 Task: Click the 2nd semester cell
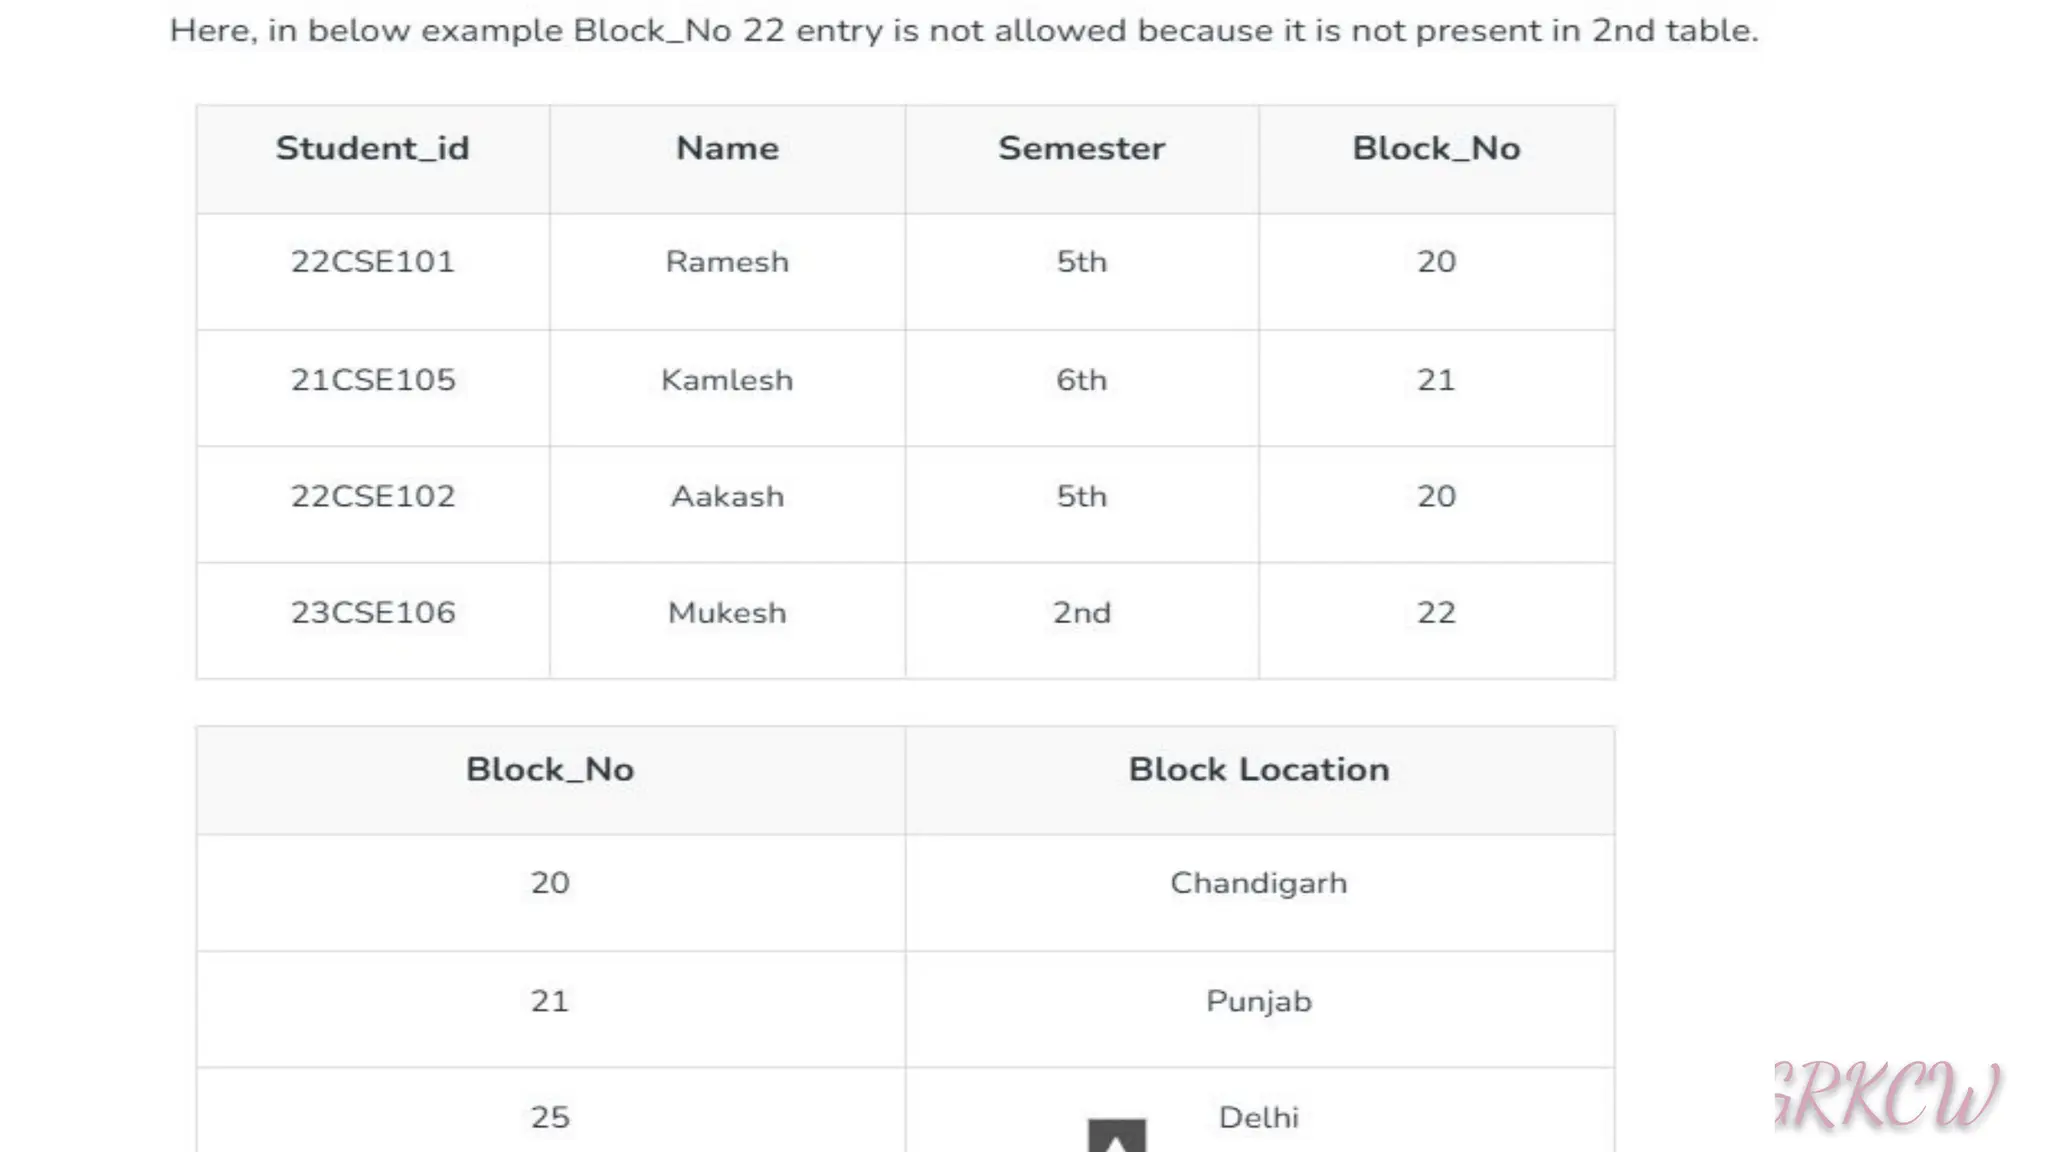click(1081, 613)
